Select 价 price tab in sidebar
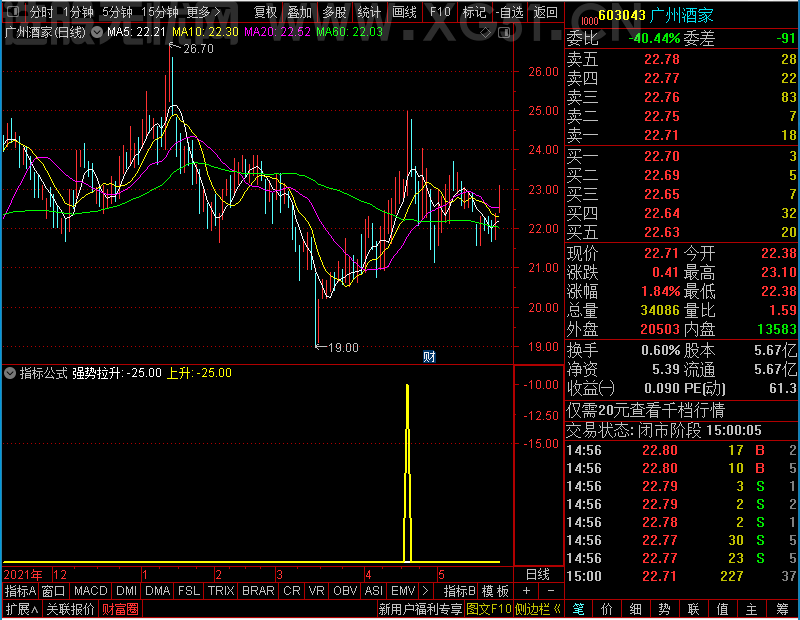The width and height of the screenshot is (800, 620). pyautogui.click(x=607, y=609)
